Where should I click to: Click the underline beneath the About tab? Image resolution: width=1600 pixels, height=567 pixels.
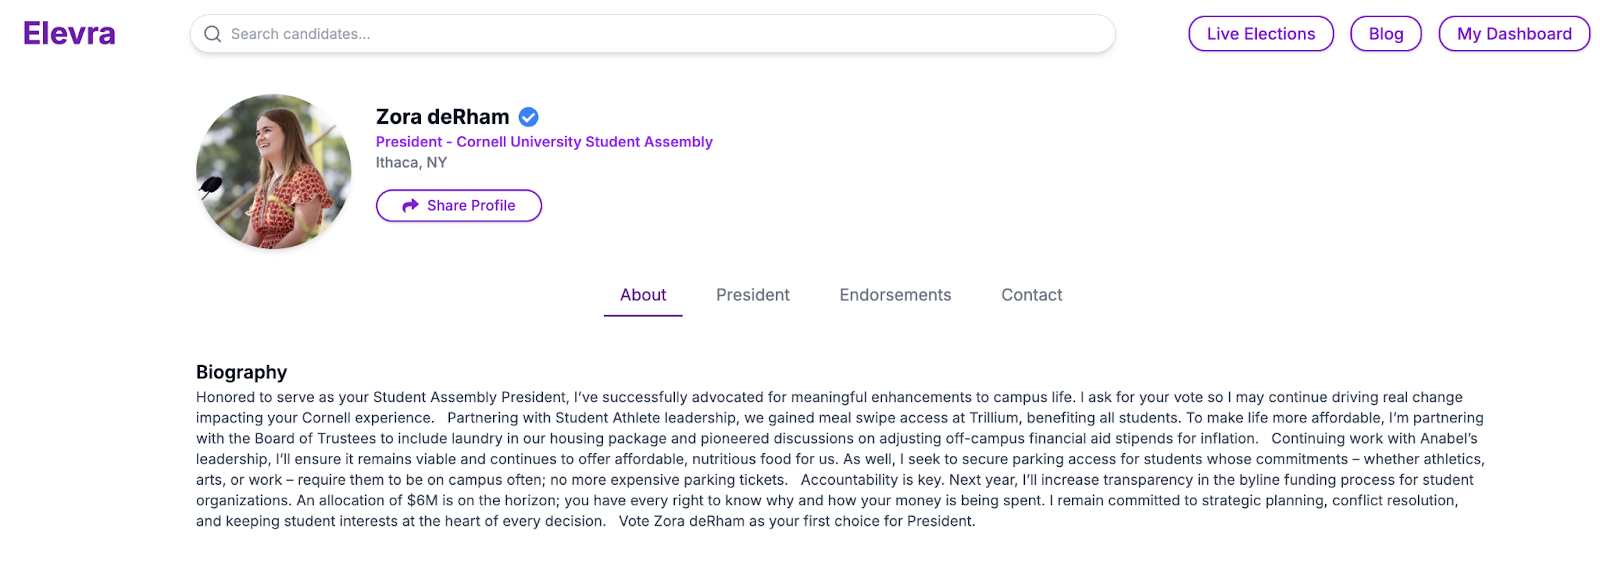[643, 316]
